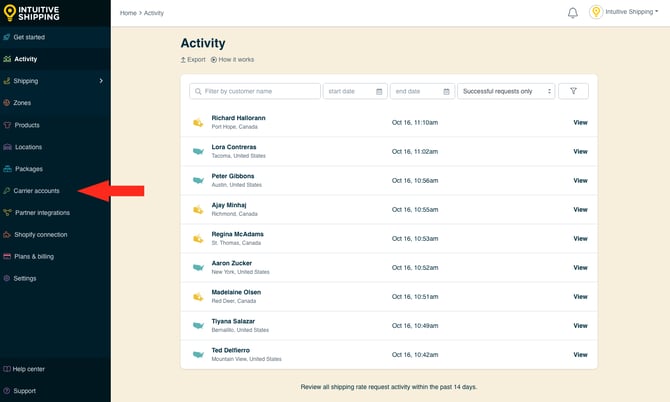Click the Support question mark icon
670x402 pixels.
click(x=6, y=390)
